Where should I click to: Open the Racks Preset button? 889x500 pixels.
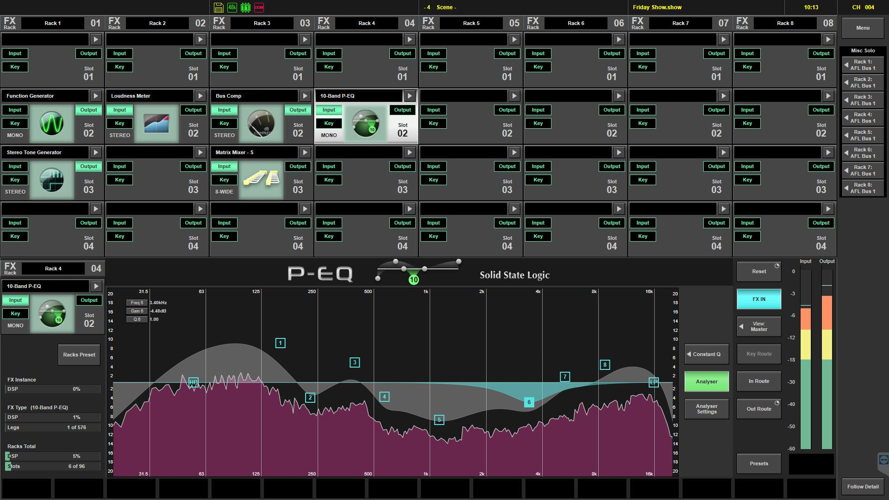coord(79,354)
